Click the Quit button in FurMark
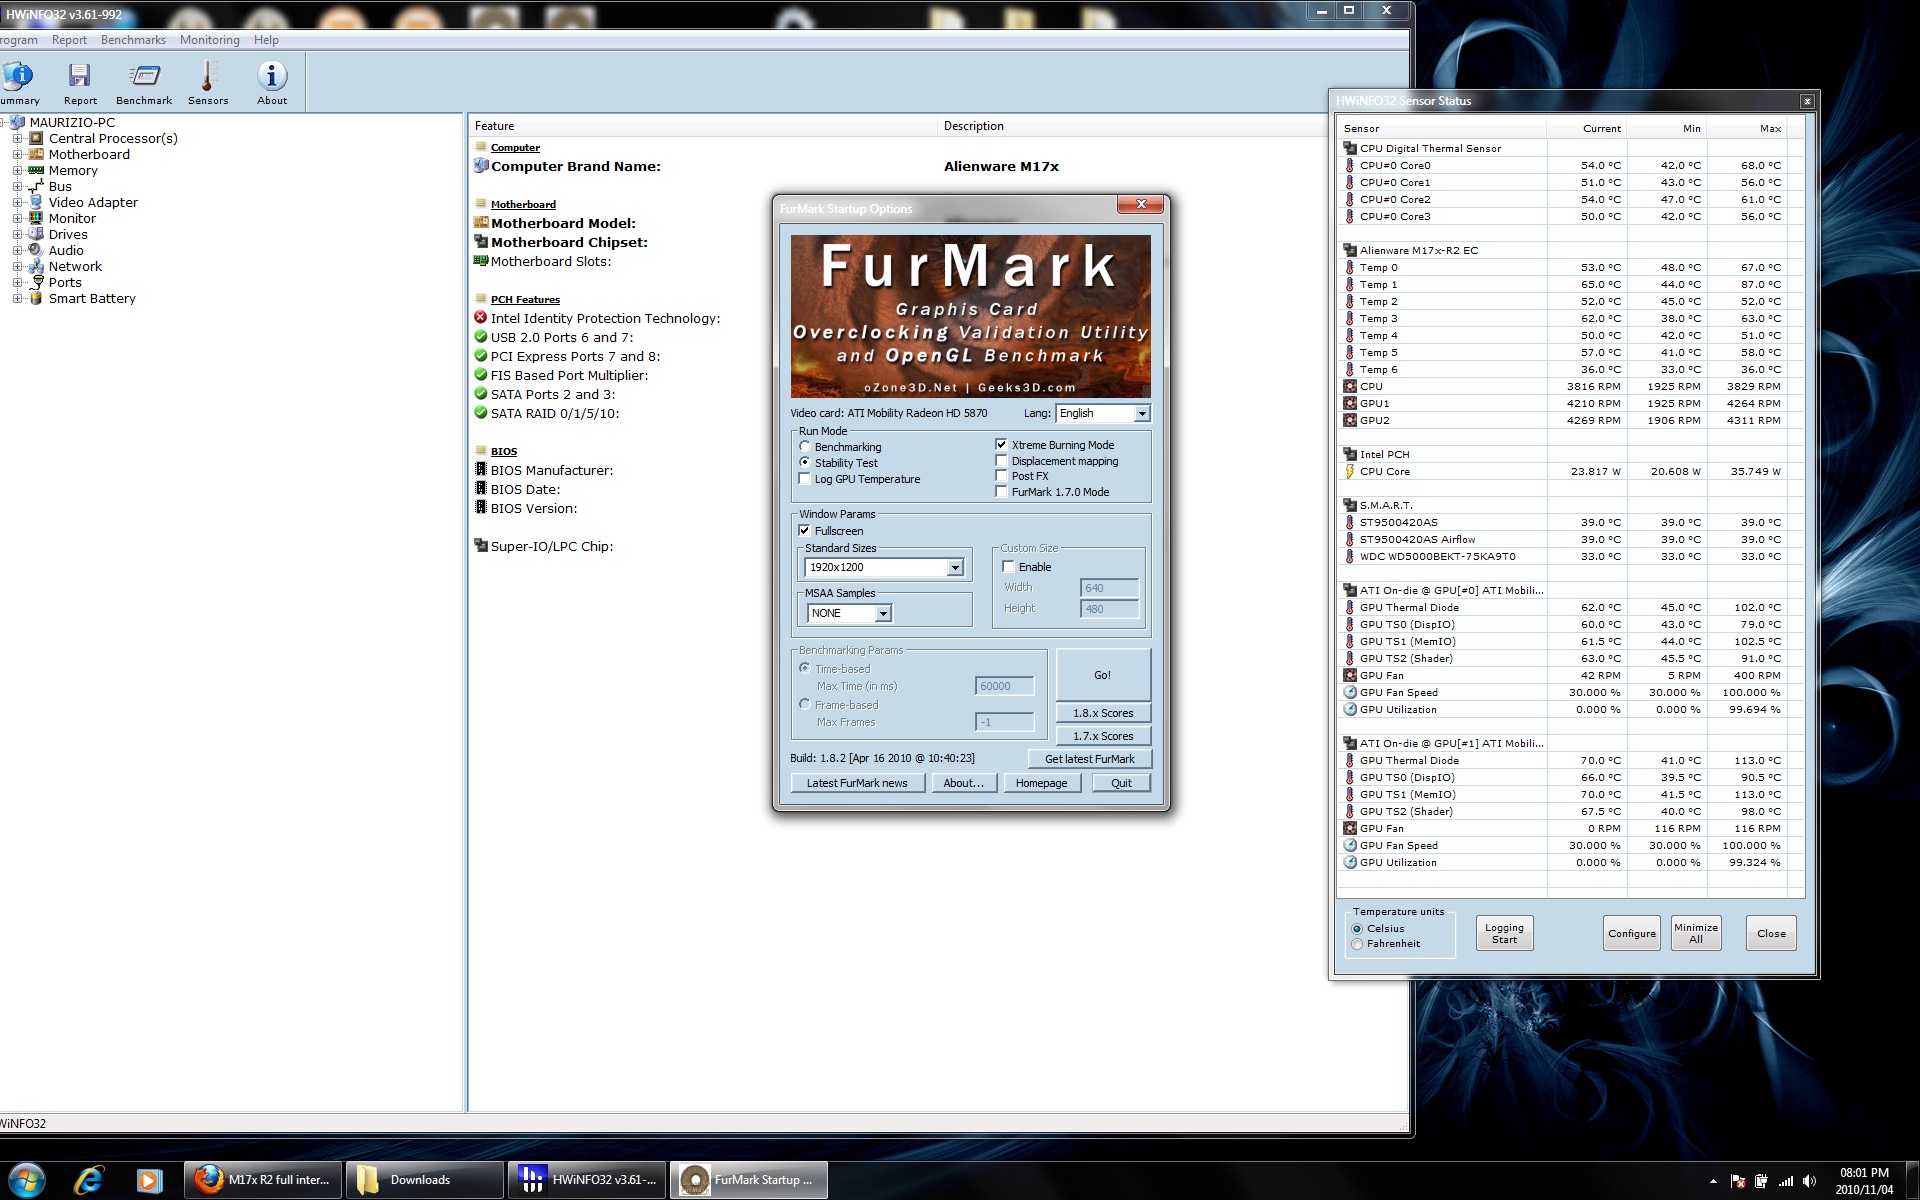The image size is (1920, 1200). point(1121,783)
